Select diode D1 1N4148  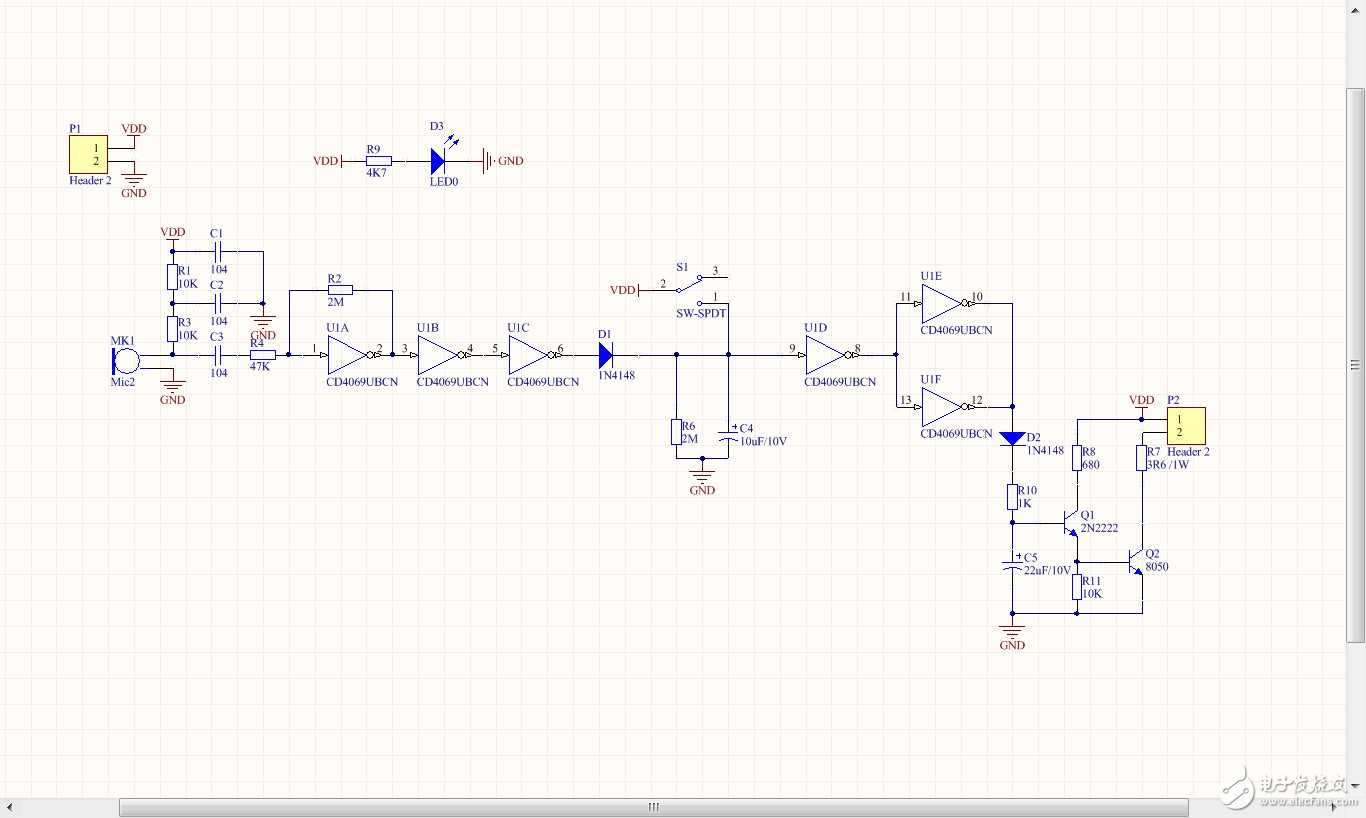click(x=607, y=354)
